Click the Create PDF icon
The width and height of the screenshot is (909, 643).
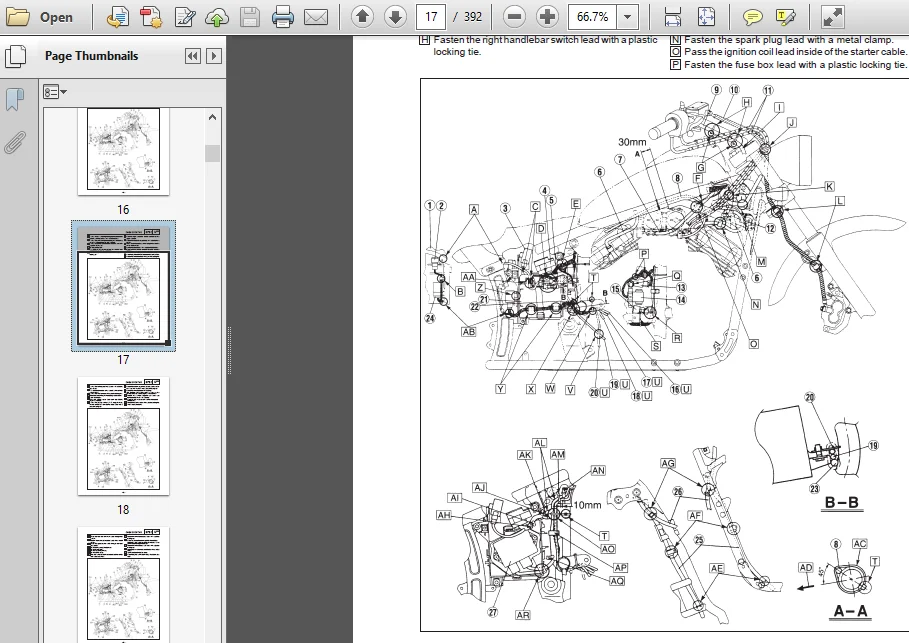point(151,17)
